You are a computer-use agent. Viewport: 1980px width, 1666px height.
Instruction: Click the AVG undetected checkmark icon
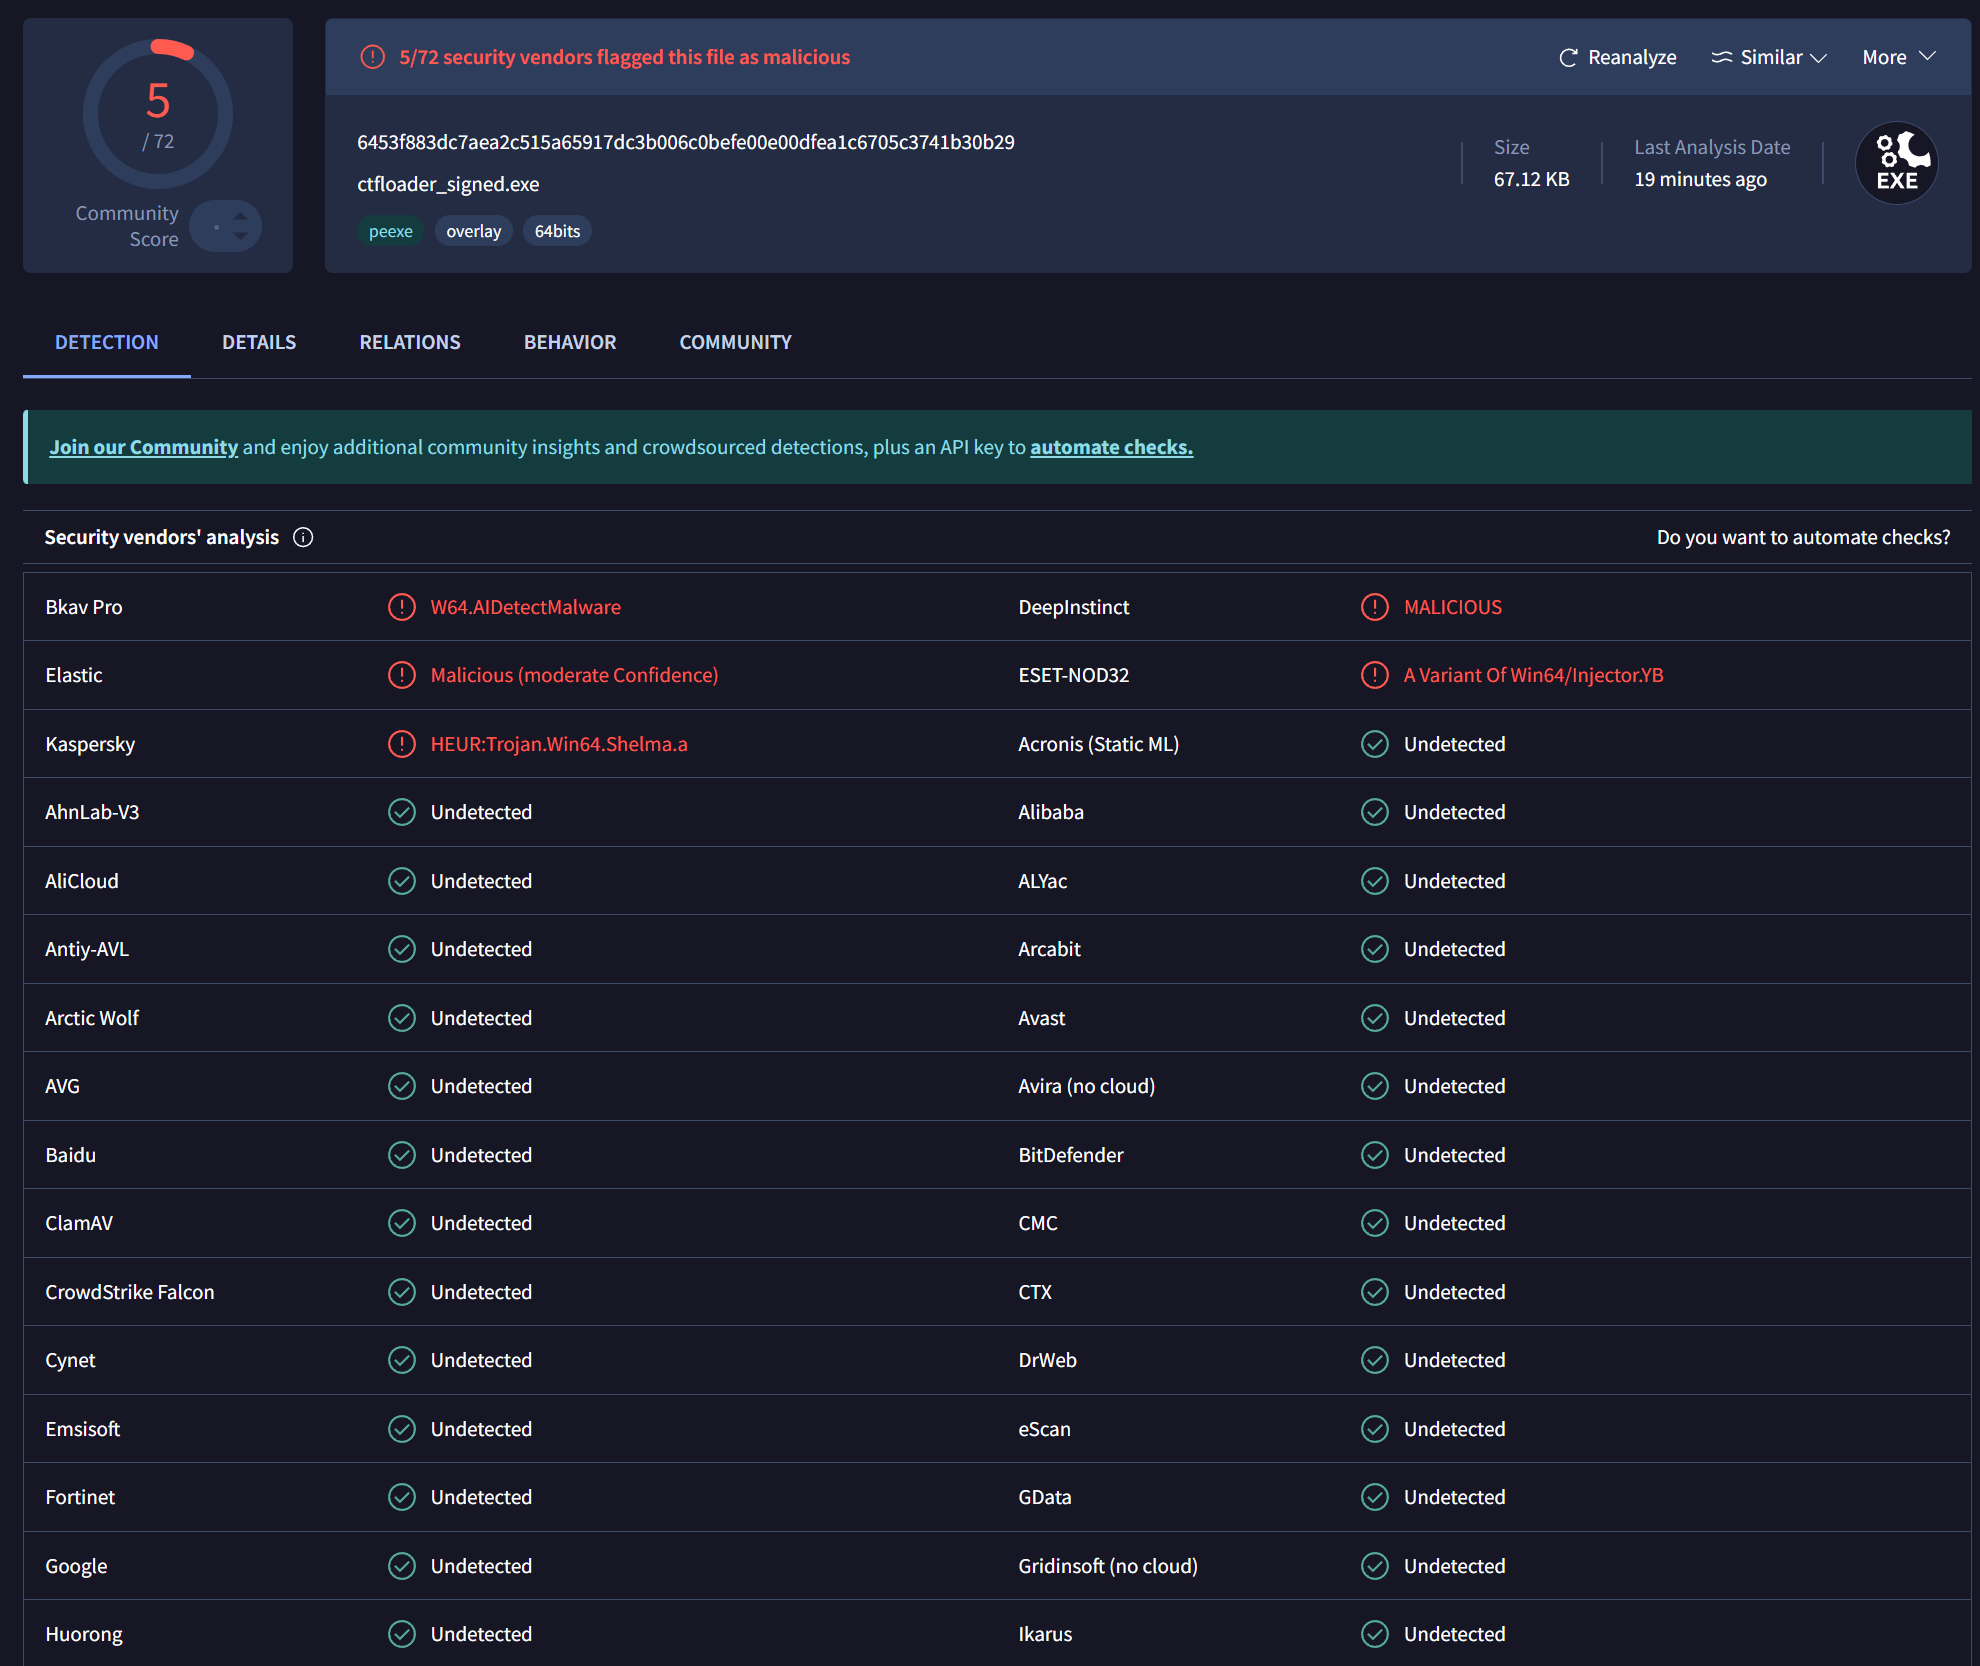(401, 1086)
